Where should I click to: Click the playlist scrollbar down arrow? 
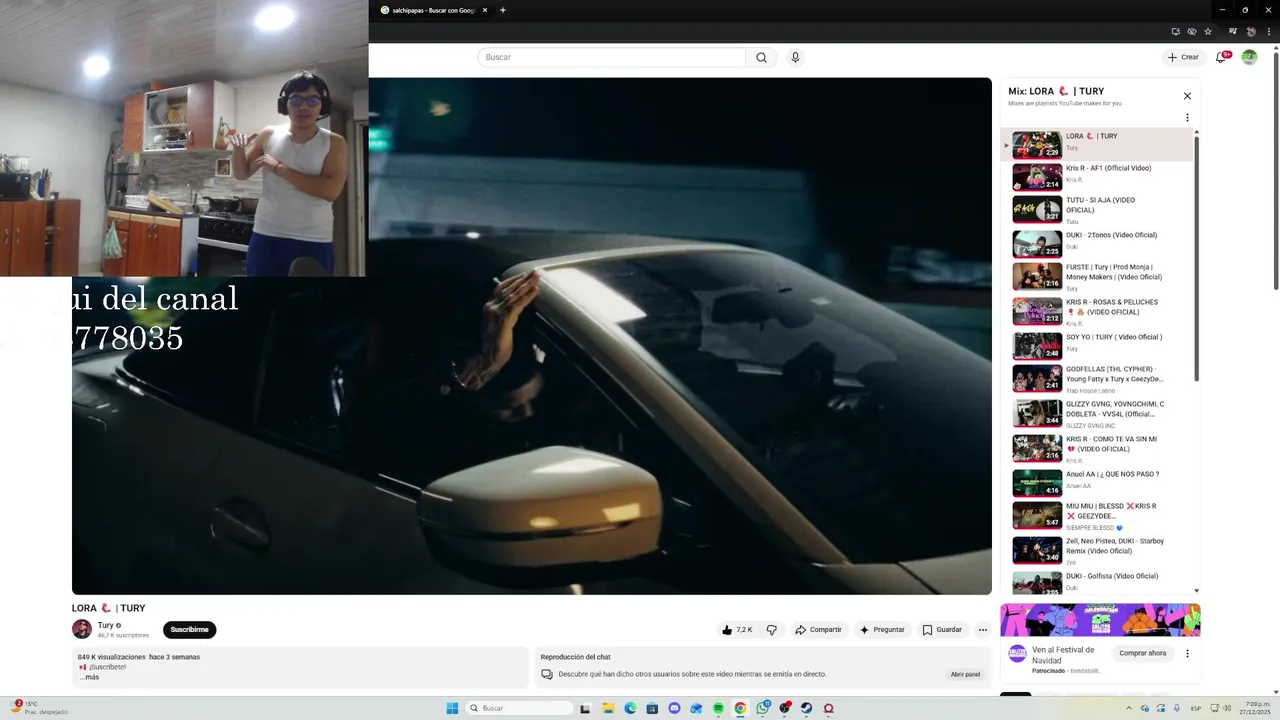pyautogui.click(x=1196, y=591)
